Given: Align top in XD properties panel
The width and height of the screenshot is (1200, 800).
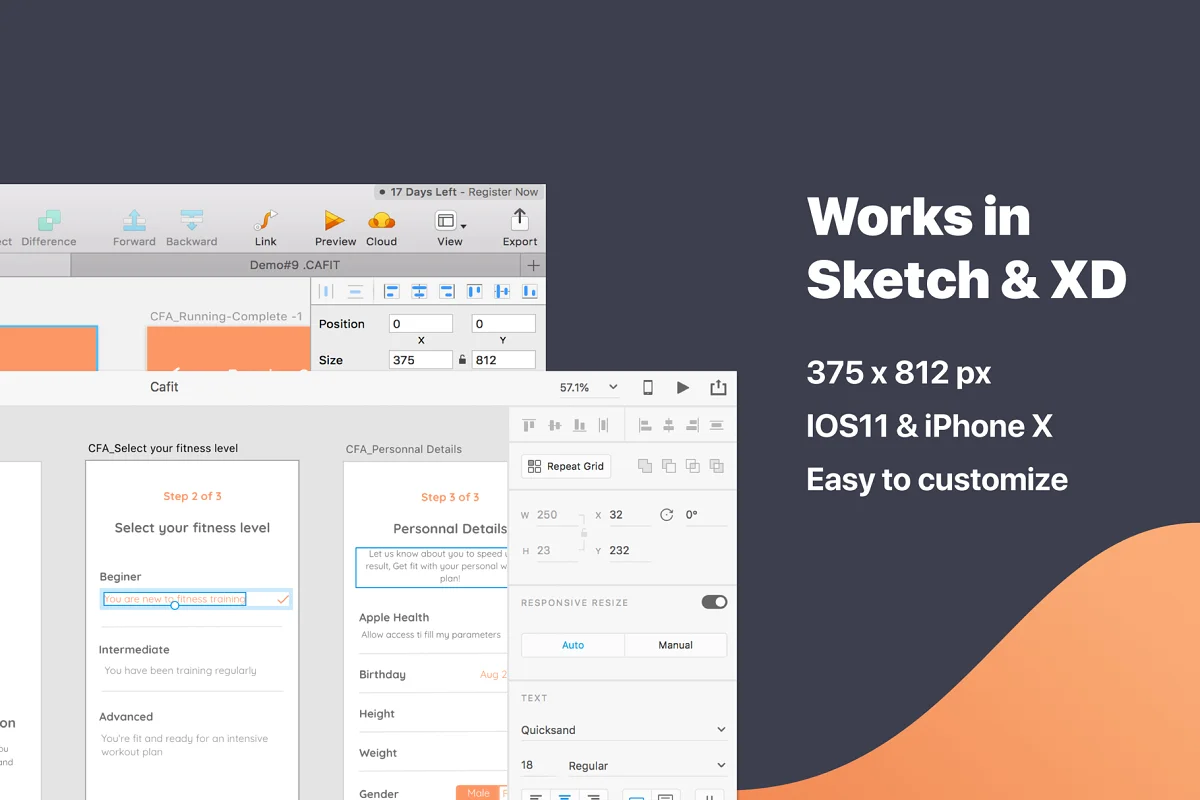Looking at the screenshot, I should pos(529,425).
